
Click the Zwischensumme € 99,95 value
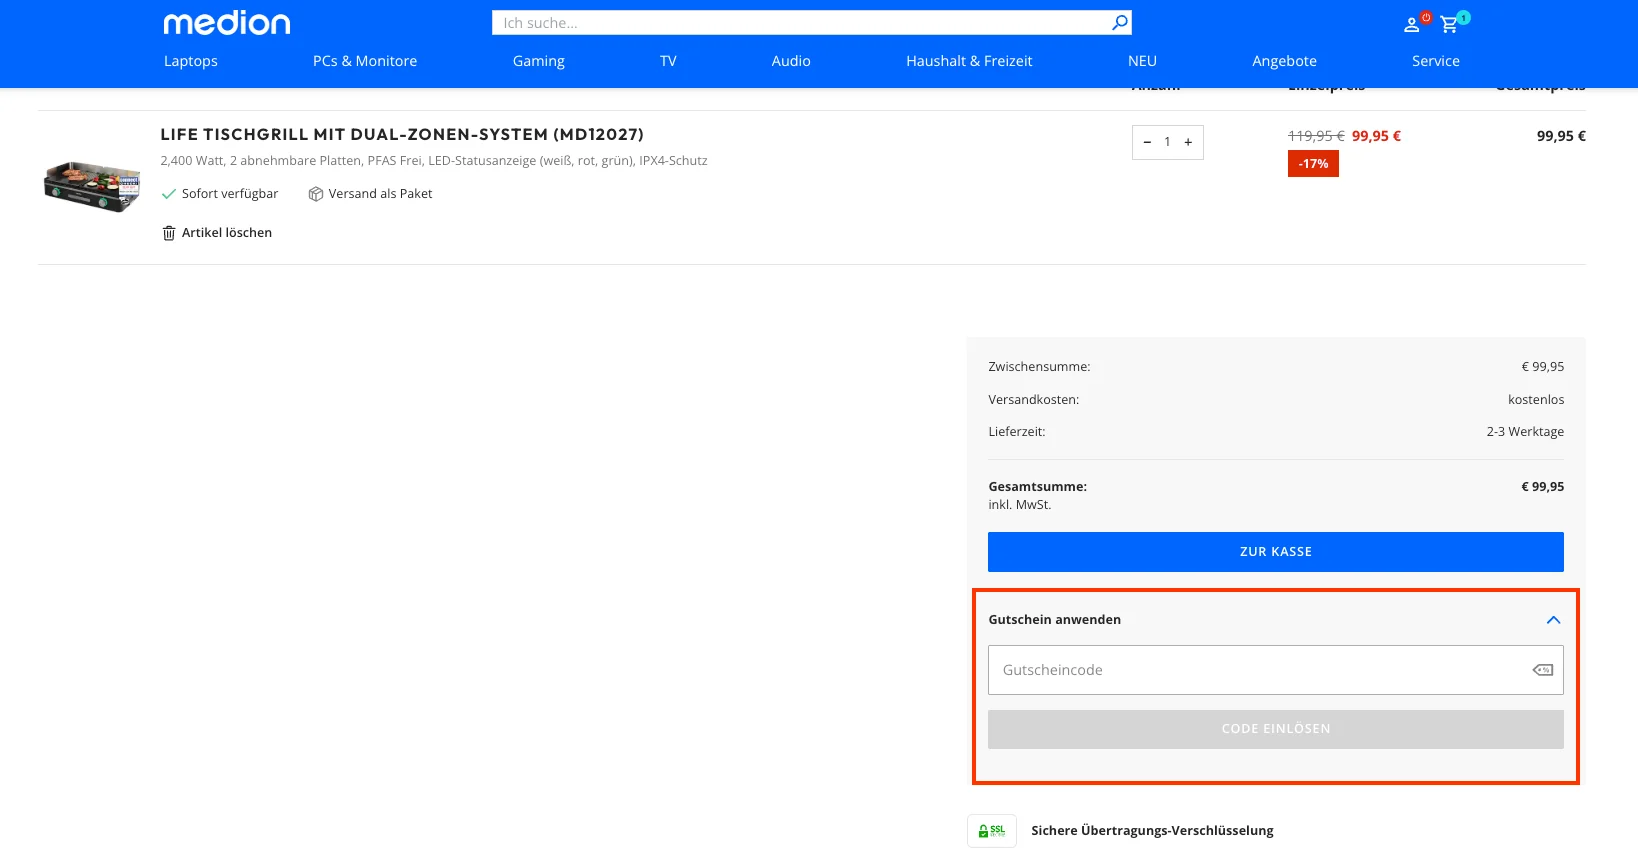click(1543, 367)
